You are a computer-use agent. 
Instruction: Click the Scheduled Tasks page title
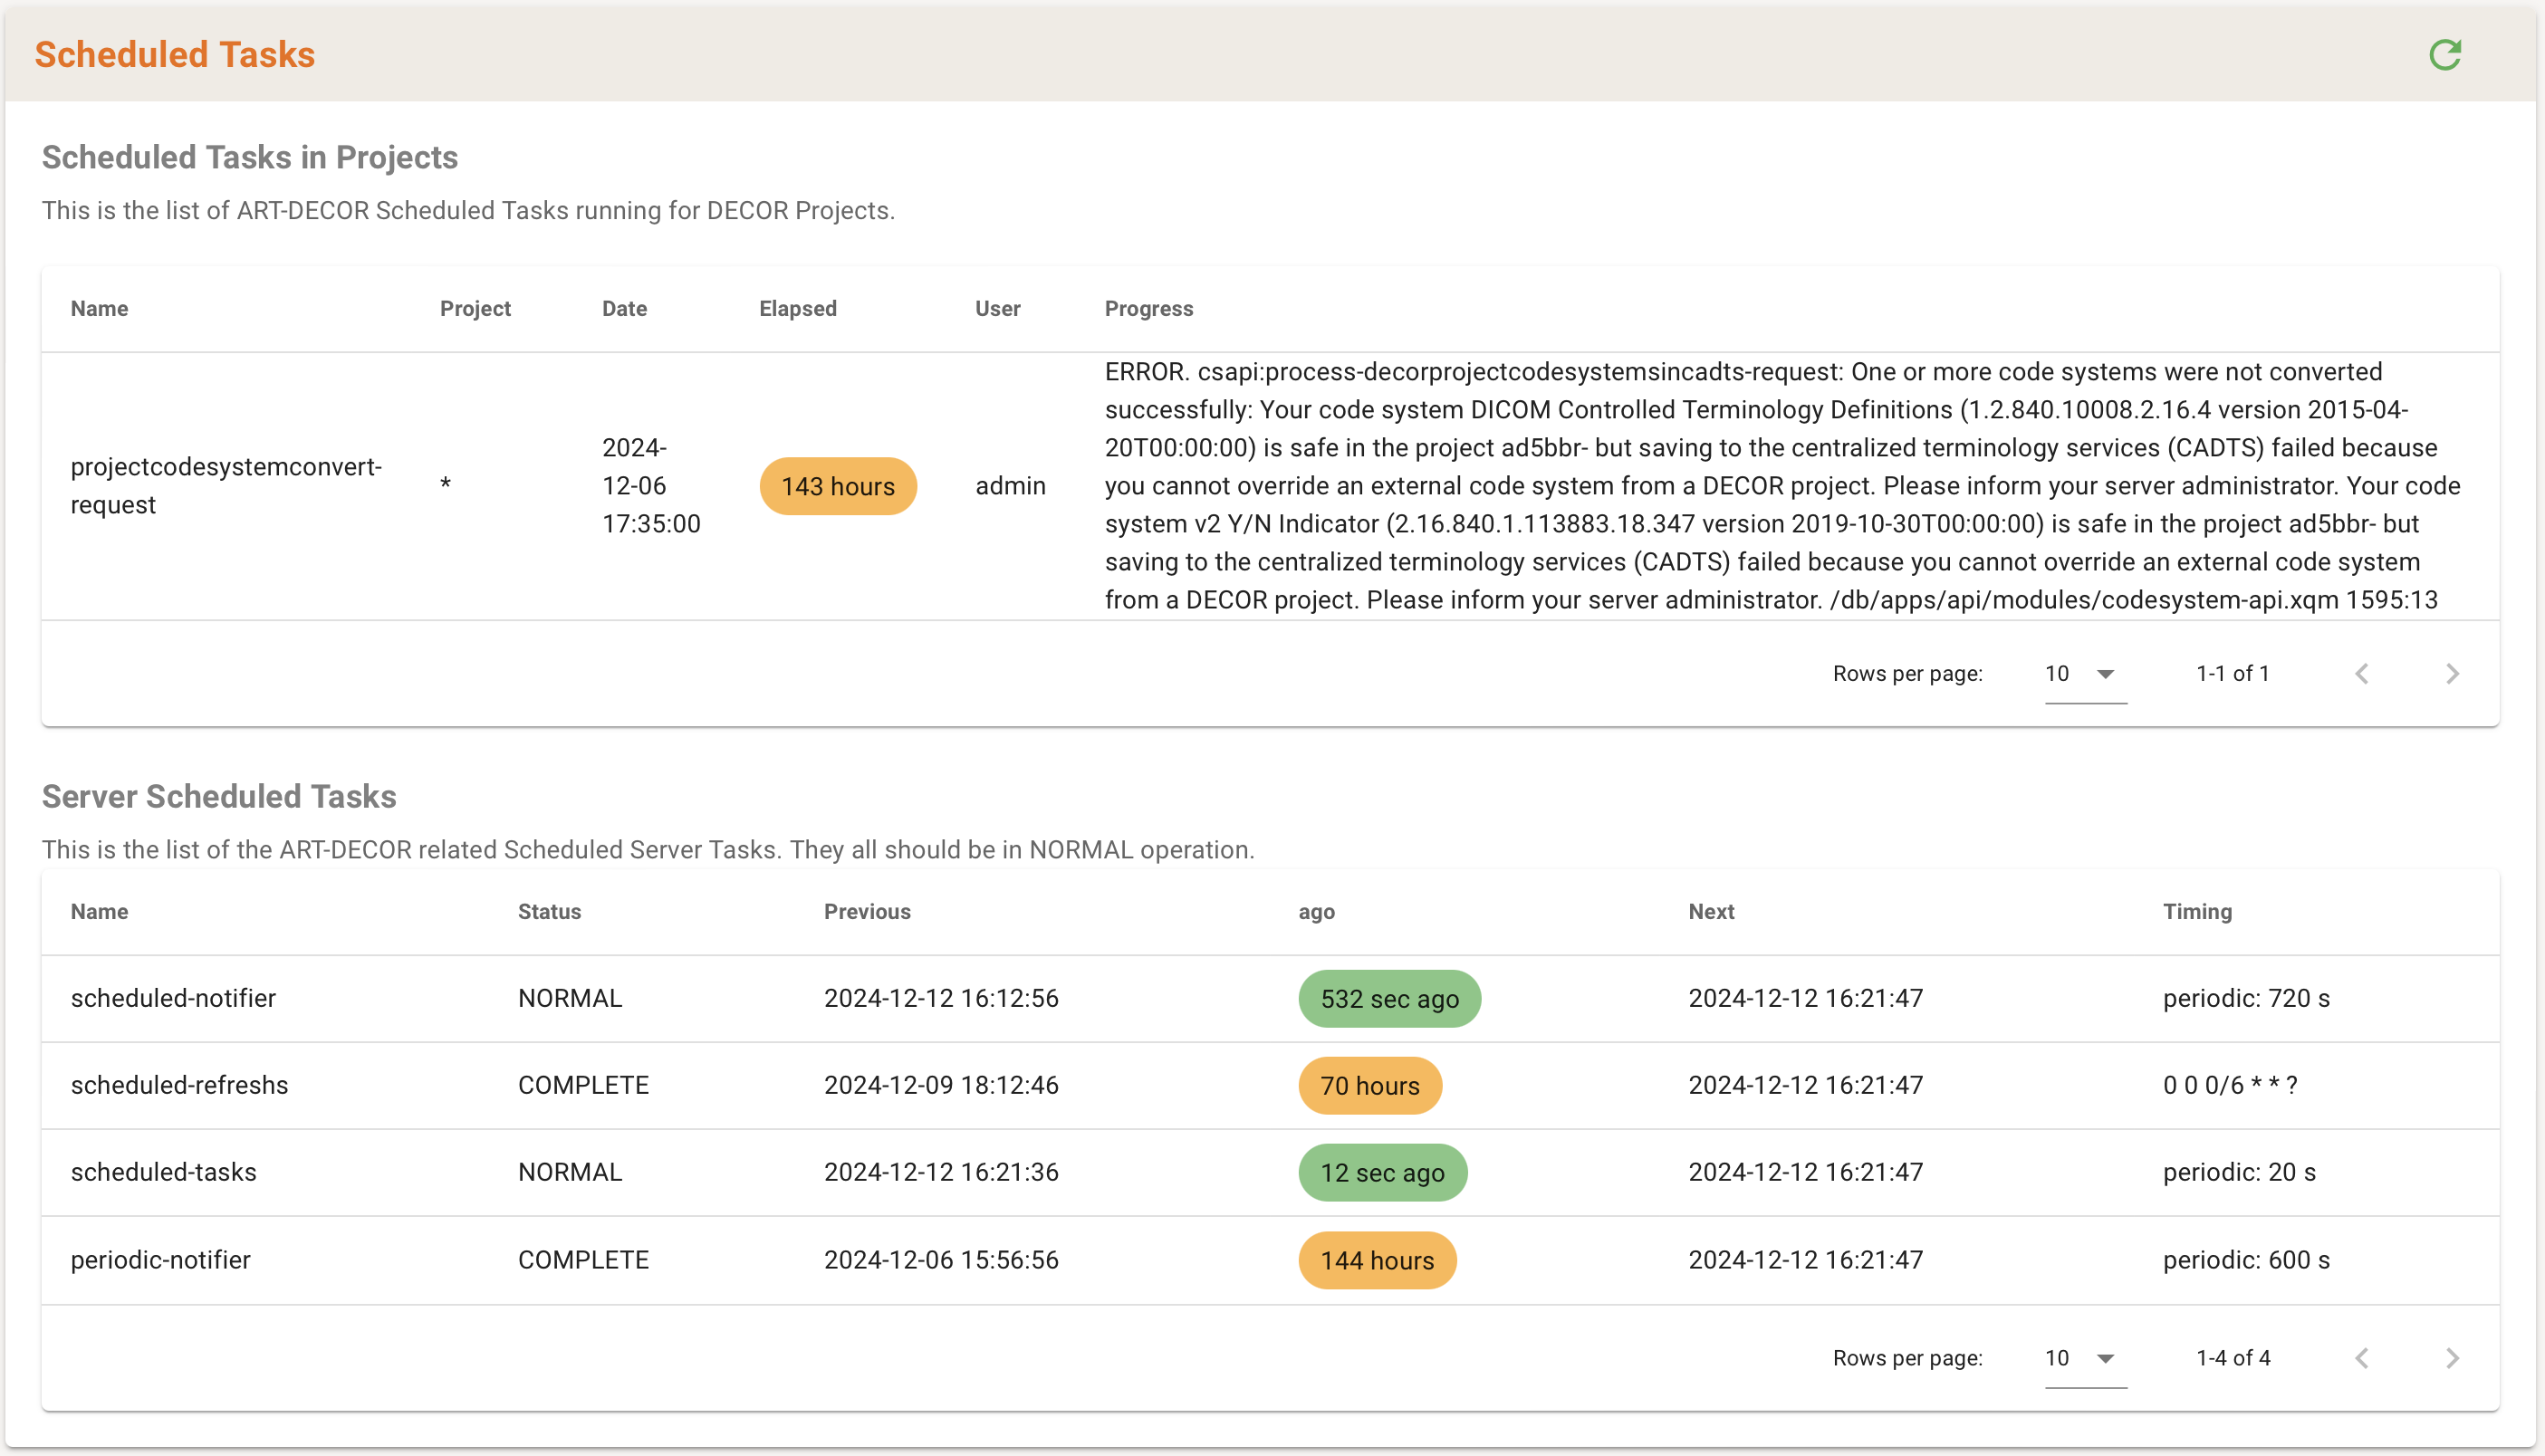(x=175, y=55)
